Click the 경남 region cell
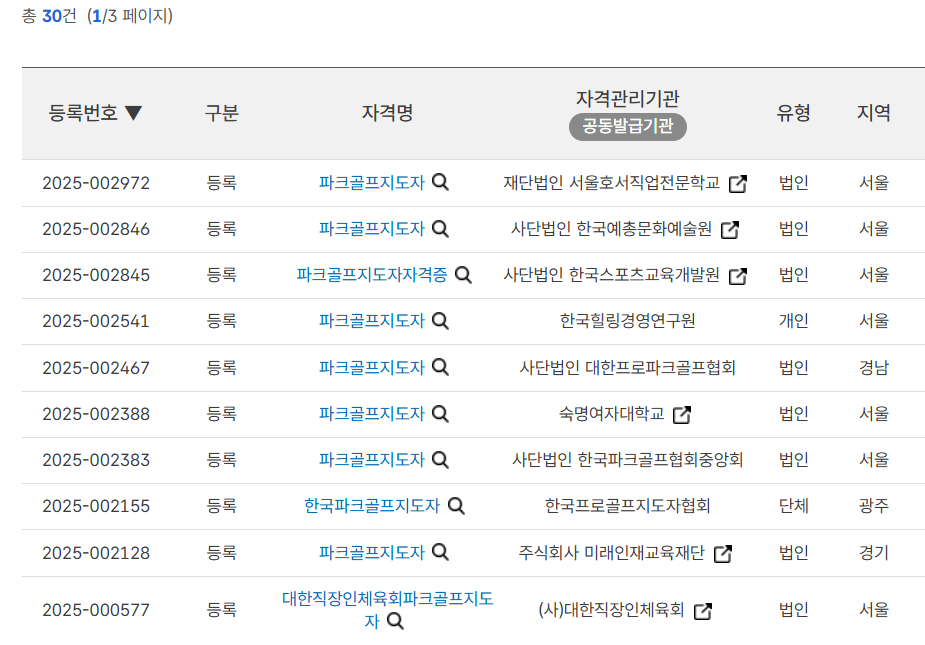The height and width of the screenshot is (645, 925). tap(874, 367)
